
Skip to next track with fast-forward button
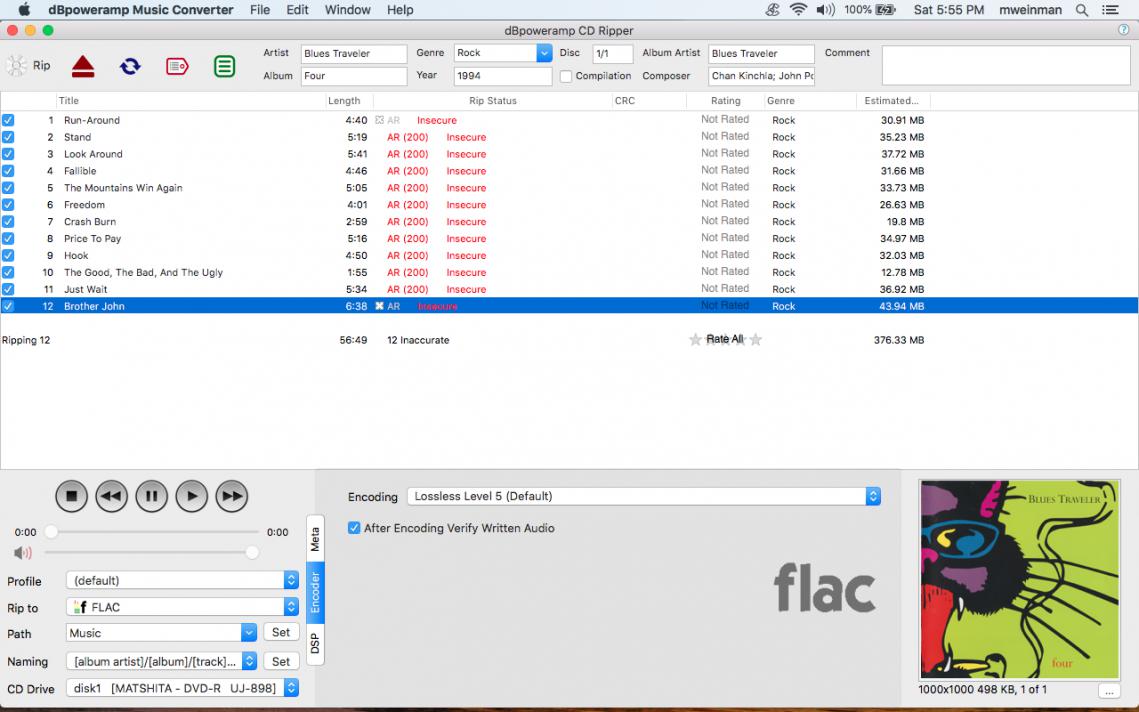pyautogui.click(x=231, y=496)
